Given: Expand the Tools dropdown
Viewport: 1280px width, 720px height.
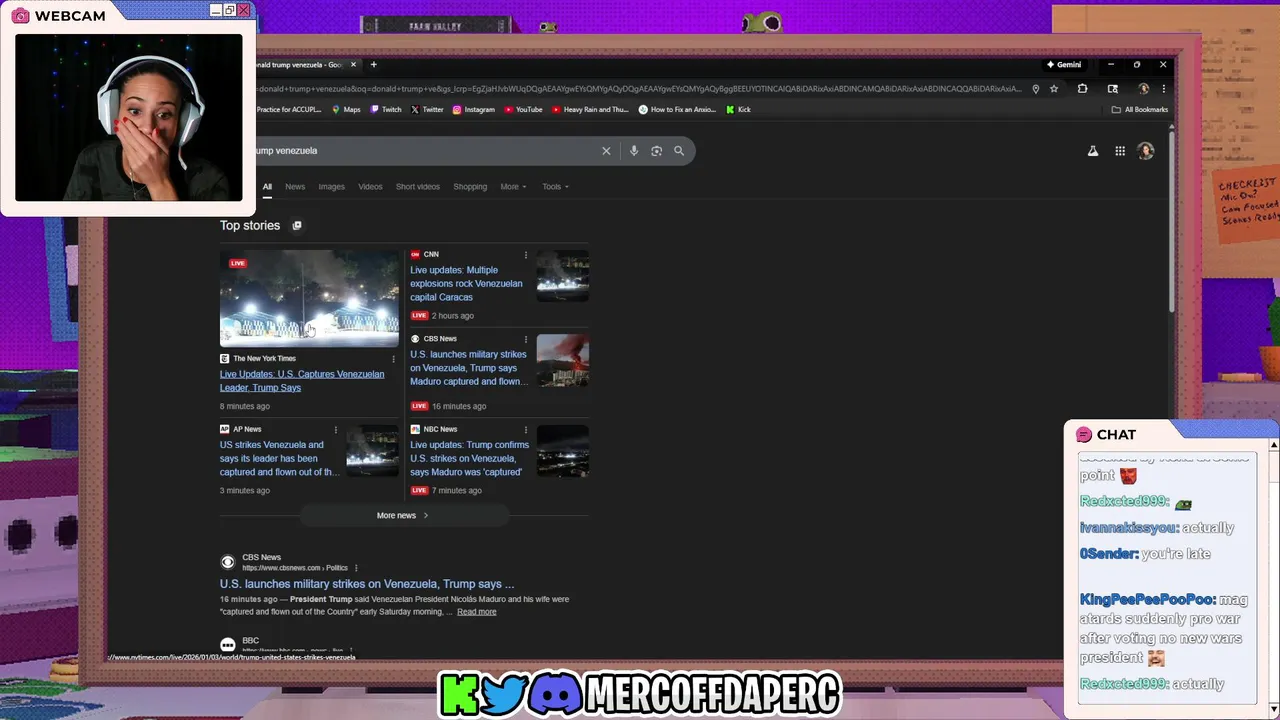Looking at the screenshot, I should (555, 187).
